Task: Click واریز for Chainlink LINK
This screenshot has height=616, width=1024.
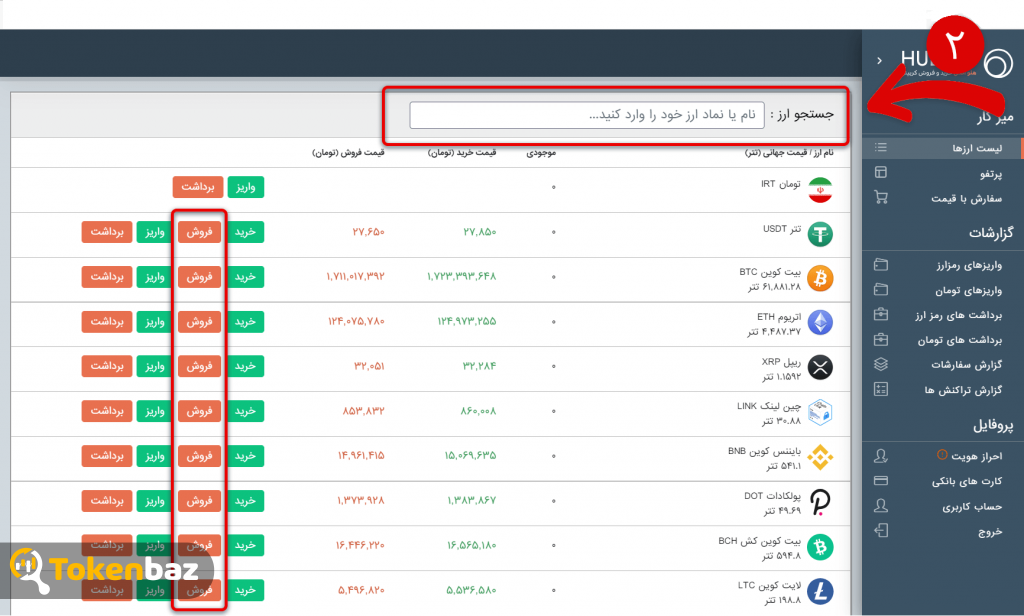Action: coord(154,411)
